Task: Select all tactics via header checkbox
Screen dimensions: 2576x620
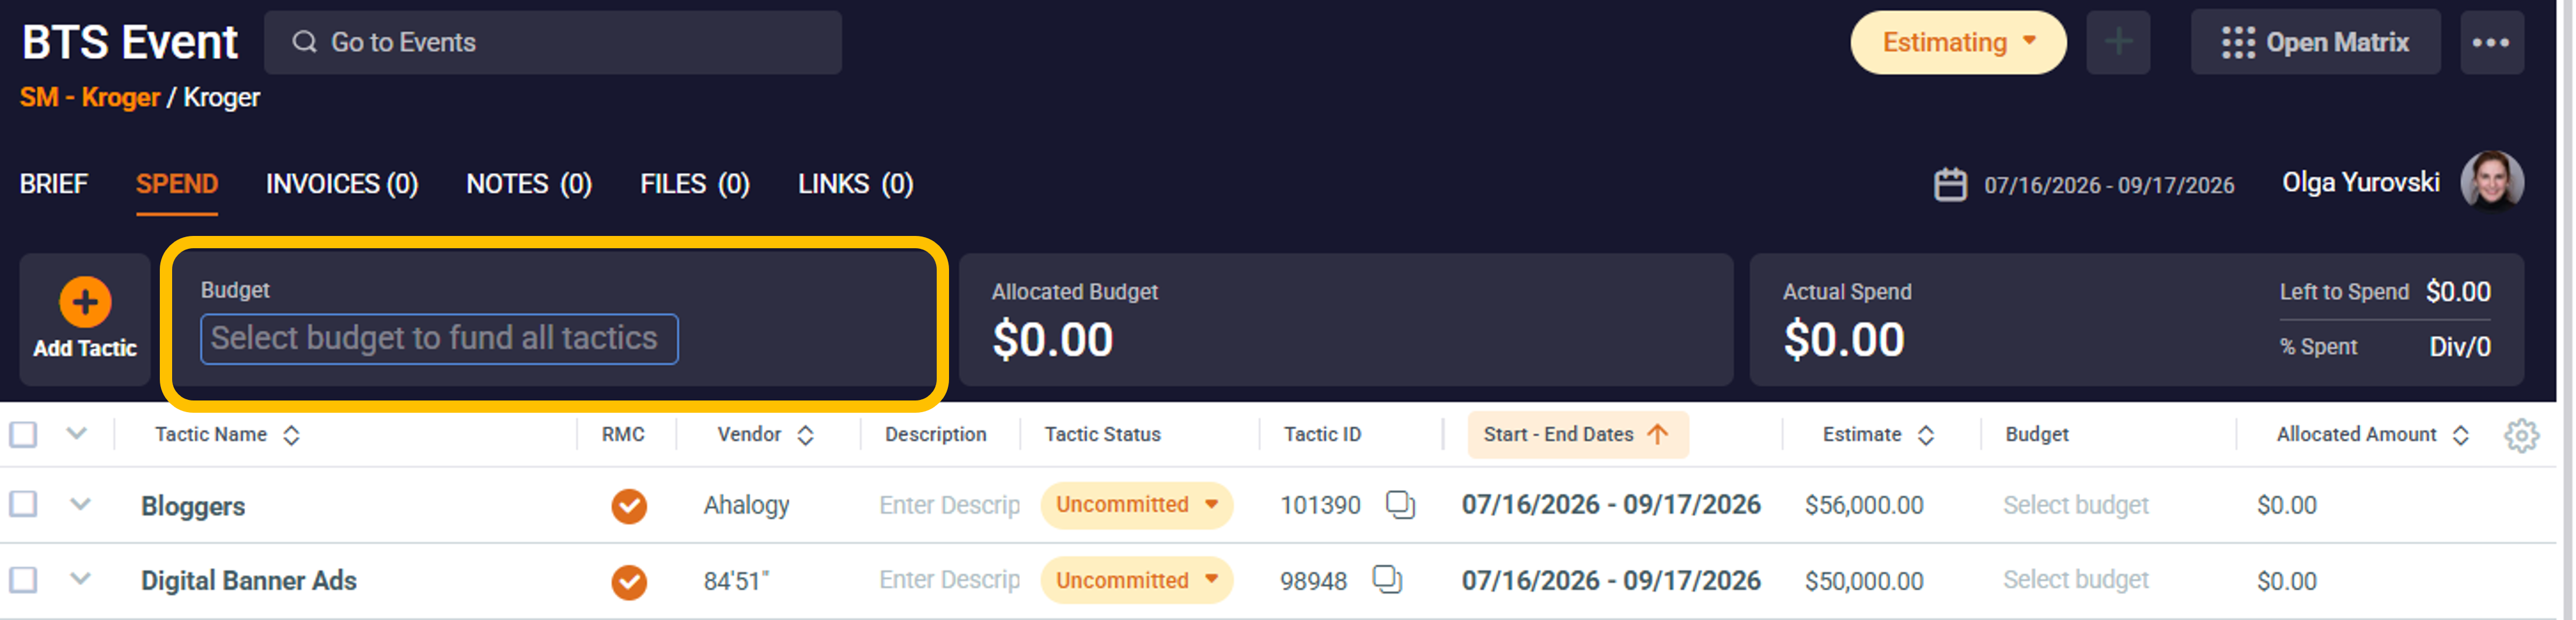Action: tap(23, 434)
